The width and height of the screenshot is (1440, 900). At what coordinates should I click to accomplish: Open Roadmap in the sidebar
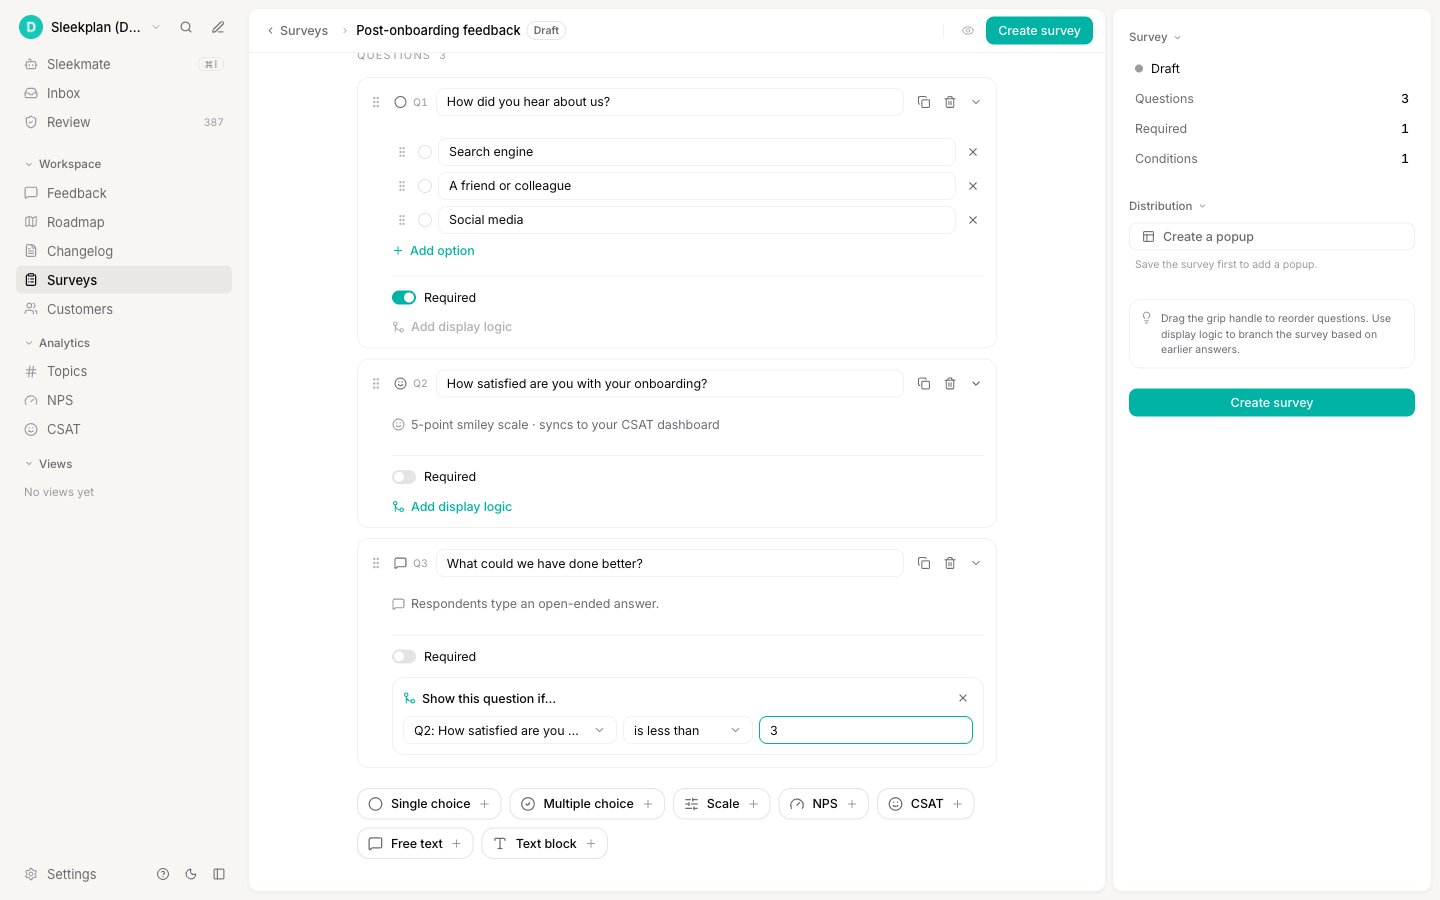(124, 222)
